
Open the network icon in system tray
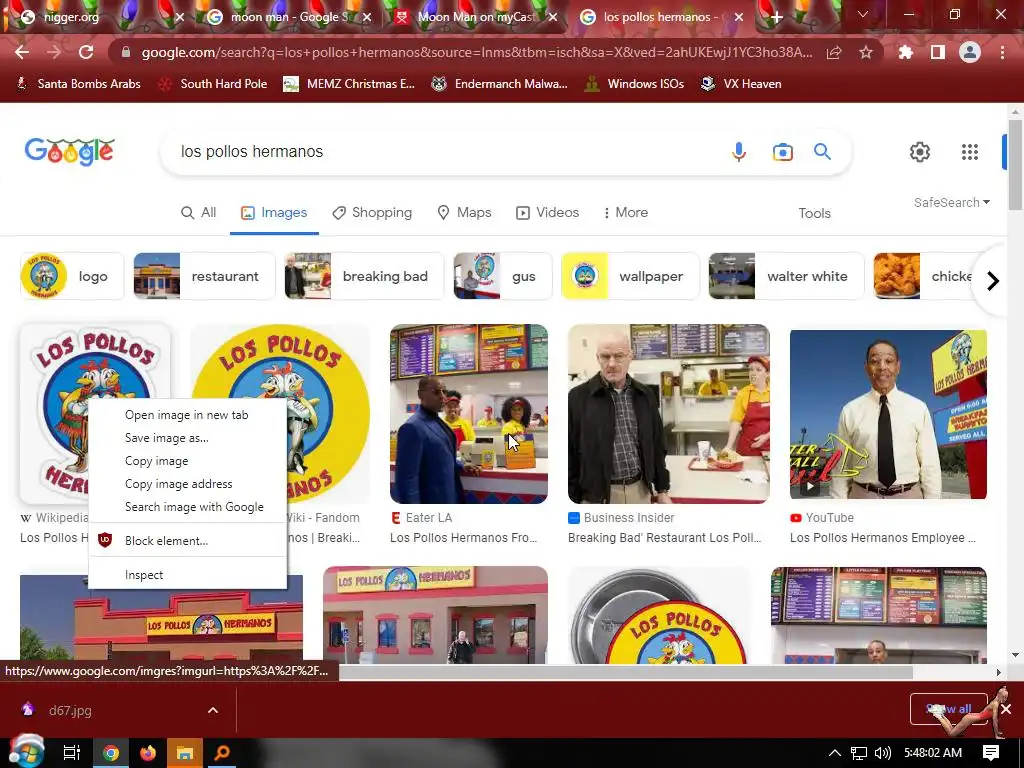(859, 753)
